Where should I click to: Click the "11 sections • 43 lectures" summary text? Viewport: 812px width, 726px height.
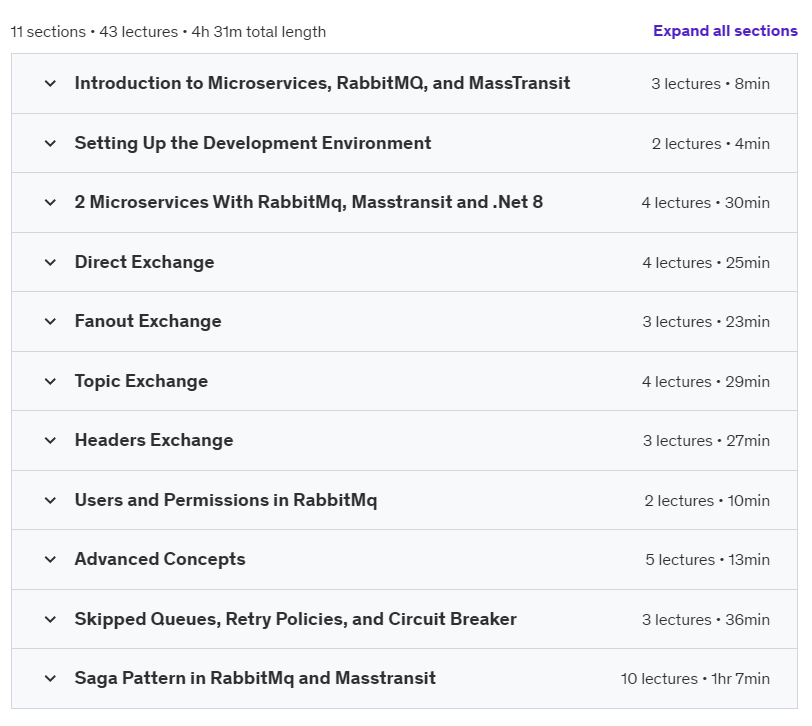tap(94, 32)
